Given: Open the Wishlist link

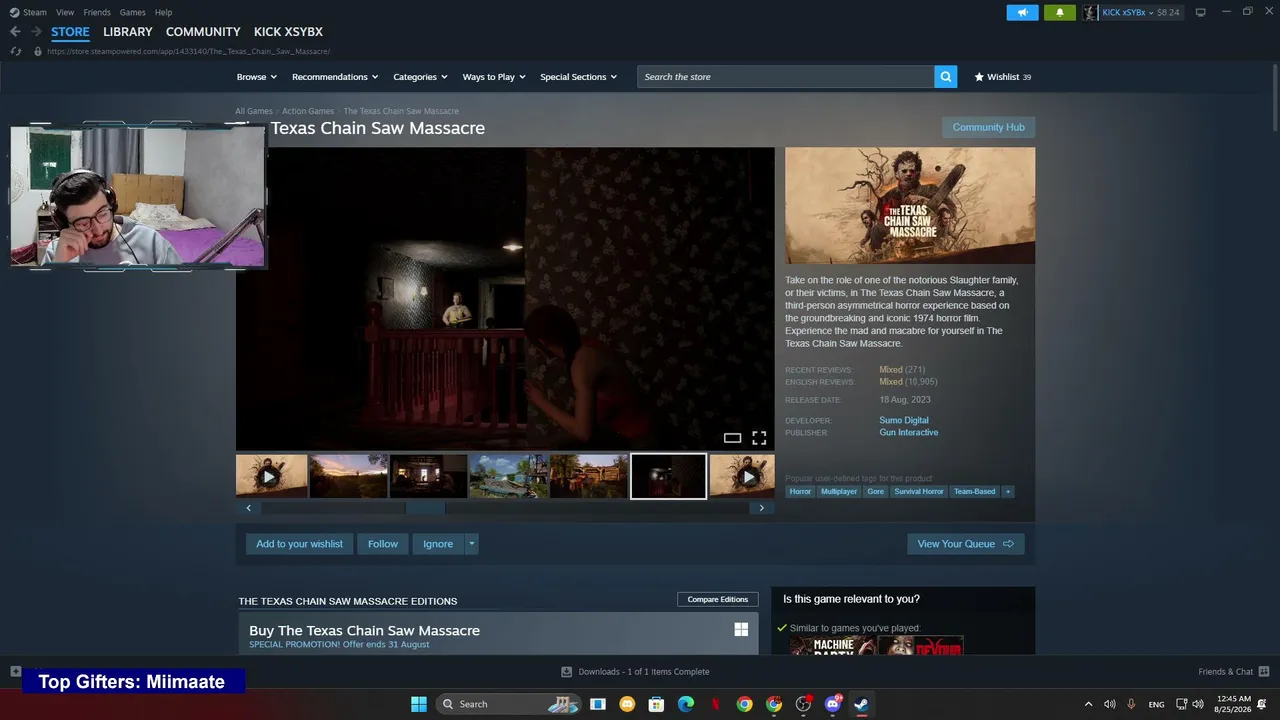Looking at the screenshot, I should pos(1003,77).
